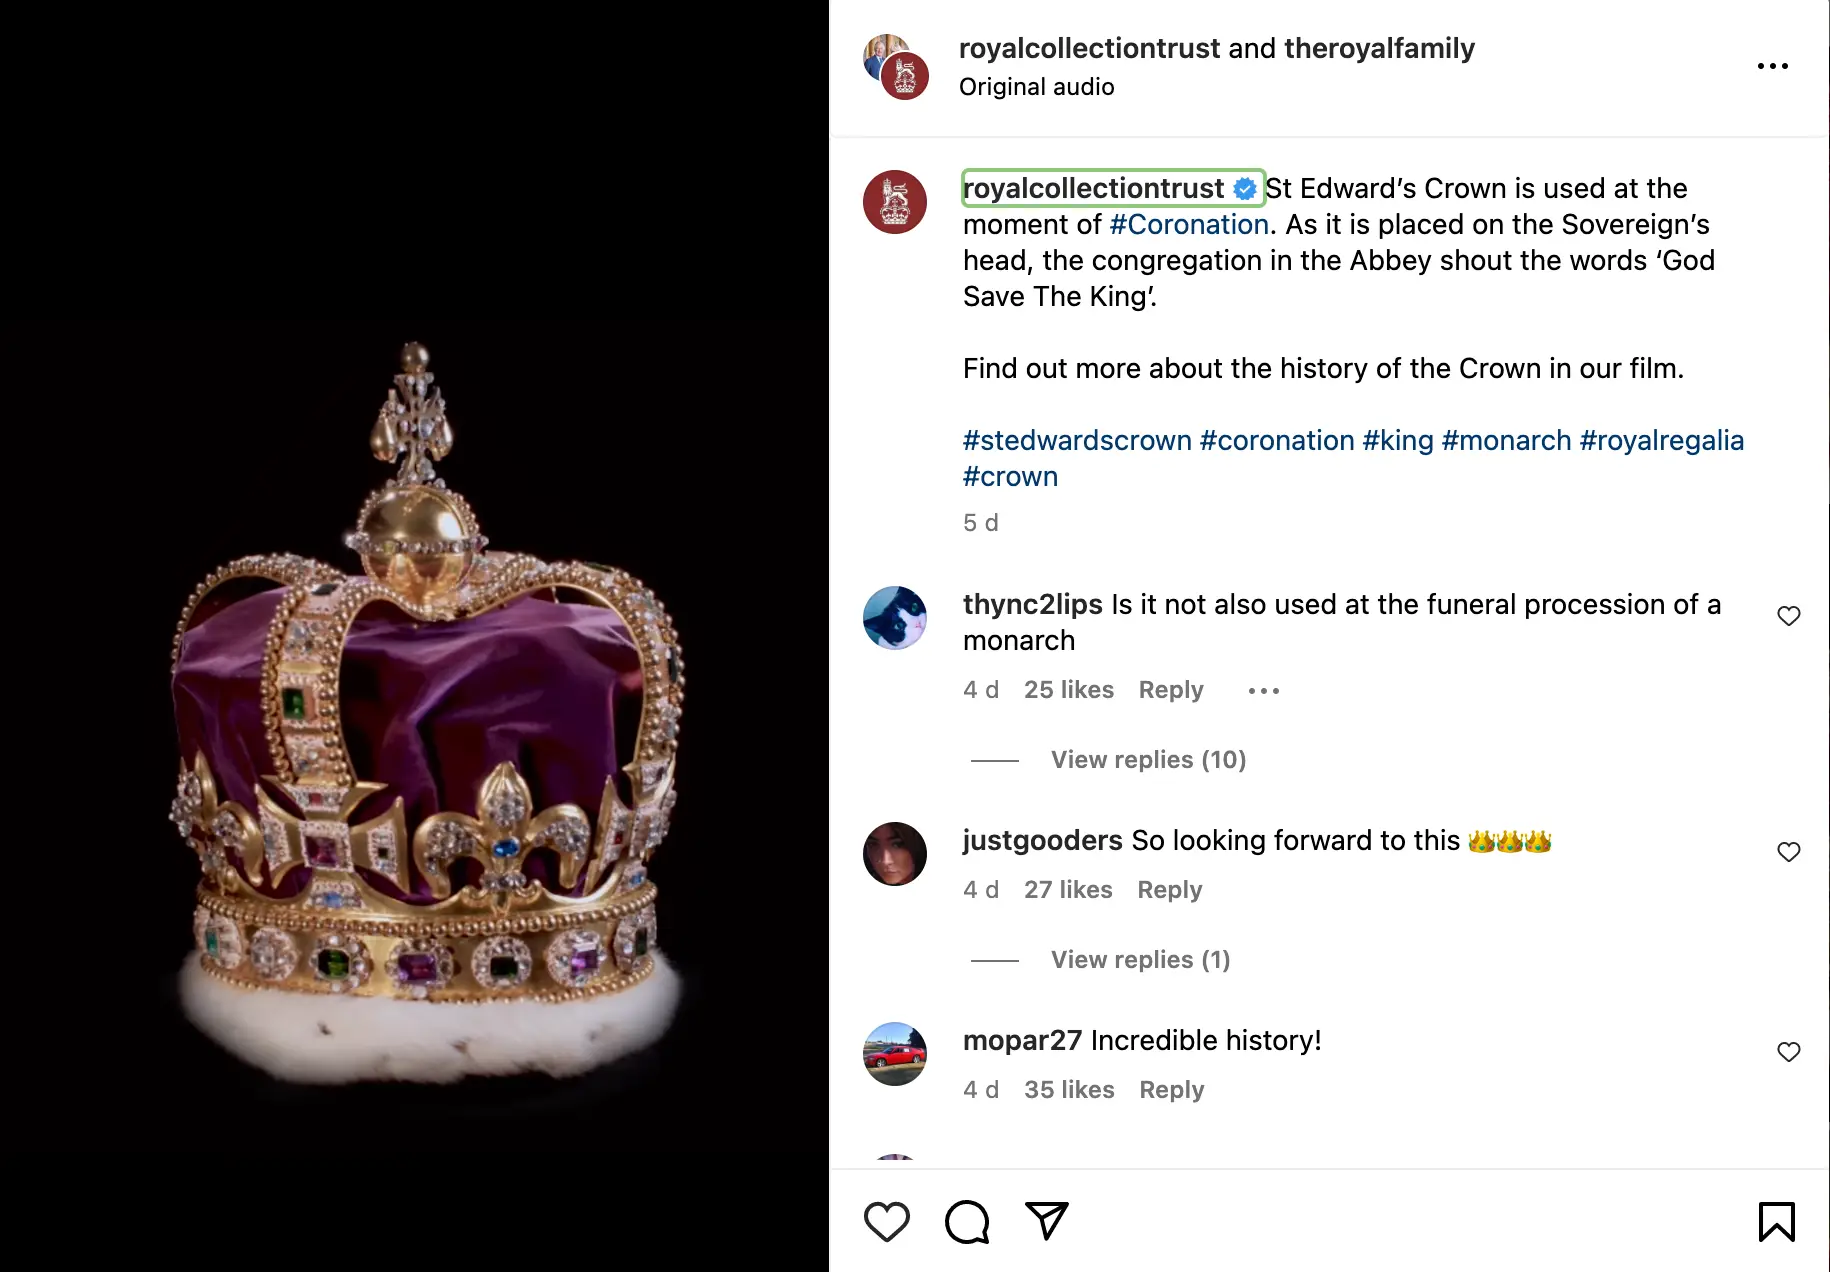Save the post with the bookmark icon

[x=1775, y=1221]
